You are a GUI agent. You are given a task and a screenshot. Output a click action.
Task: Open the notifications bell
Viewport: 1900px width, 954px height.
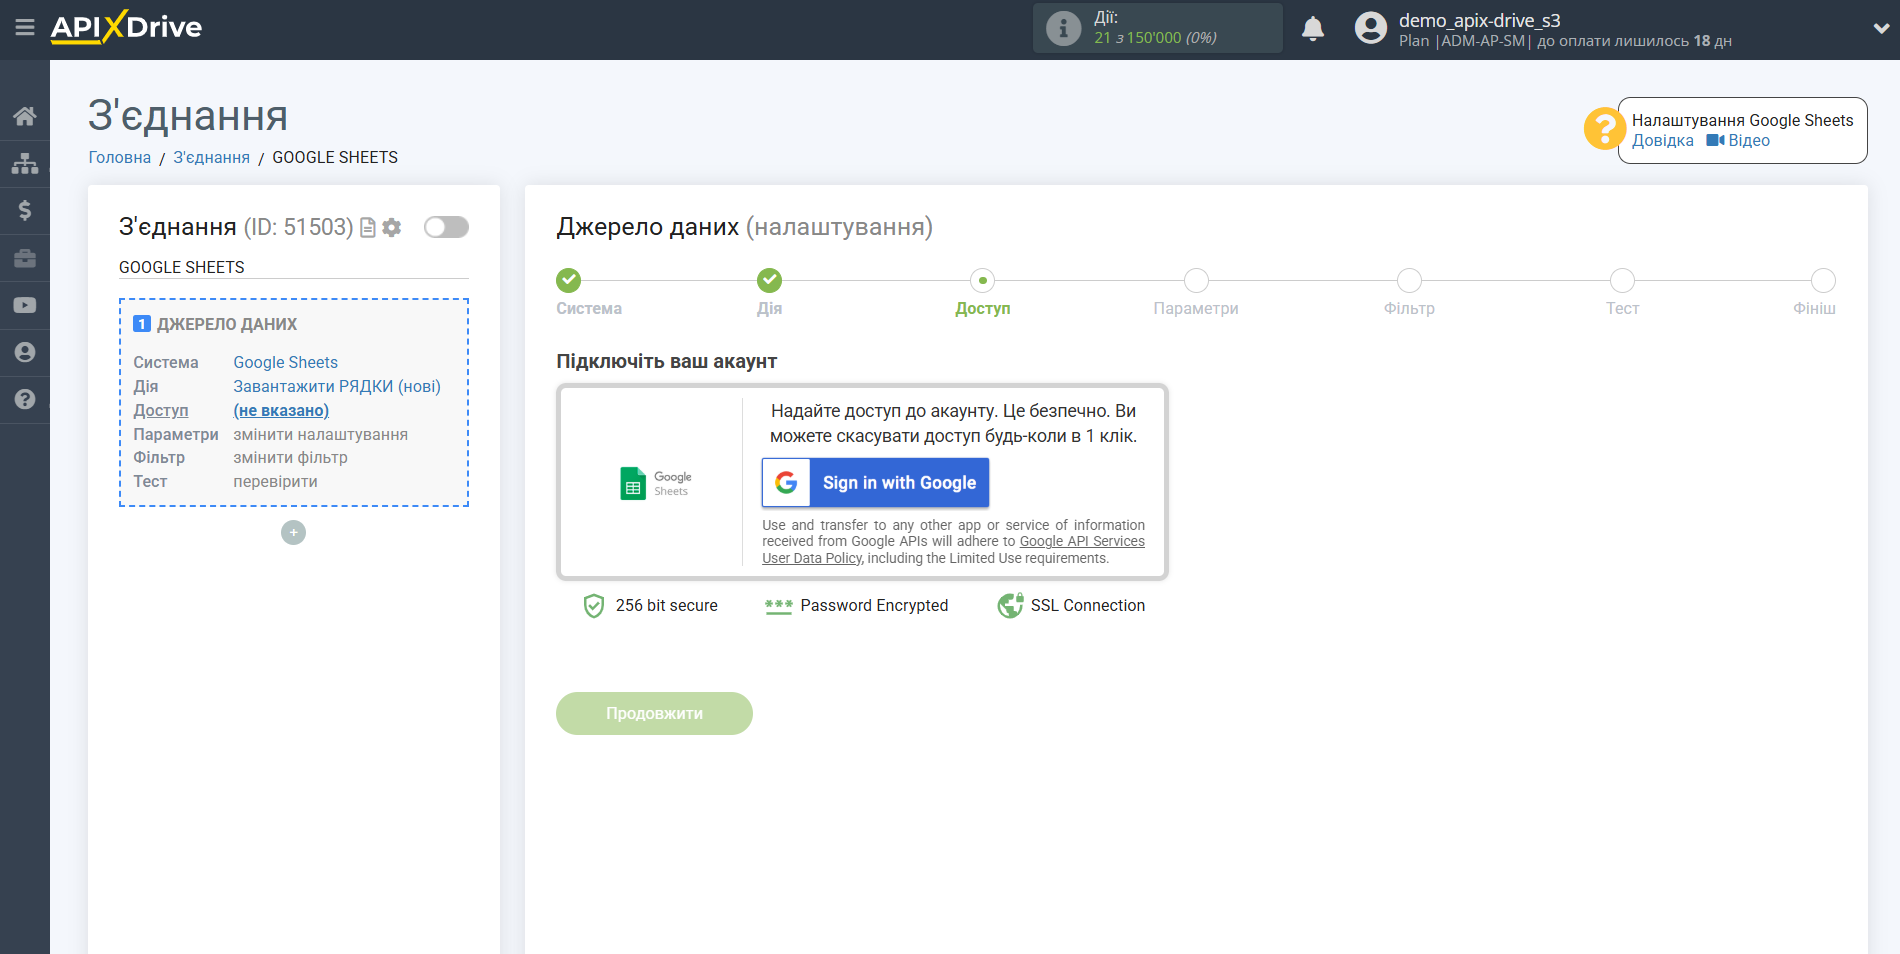1313,28
